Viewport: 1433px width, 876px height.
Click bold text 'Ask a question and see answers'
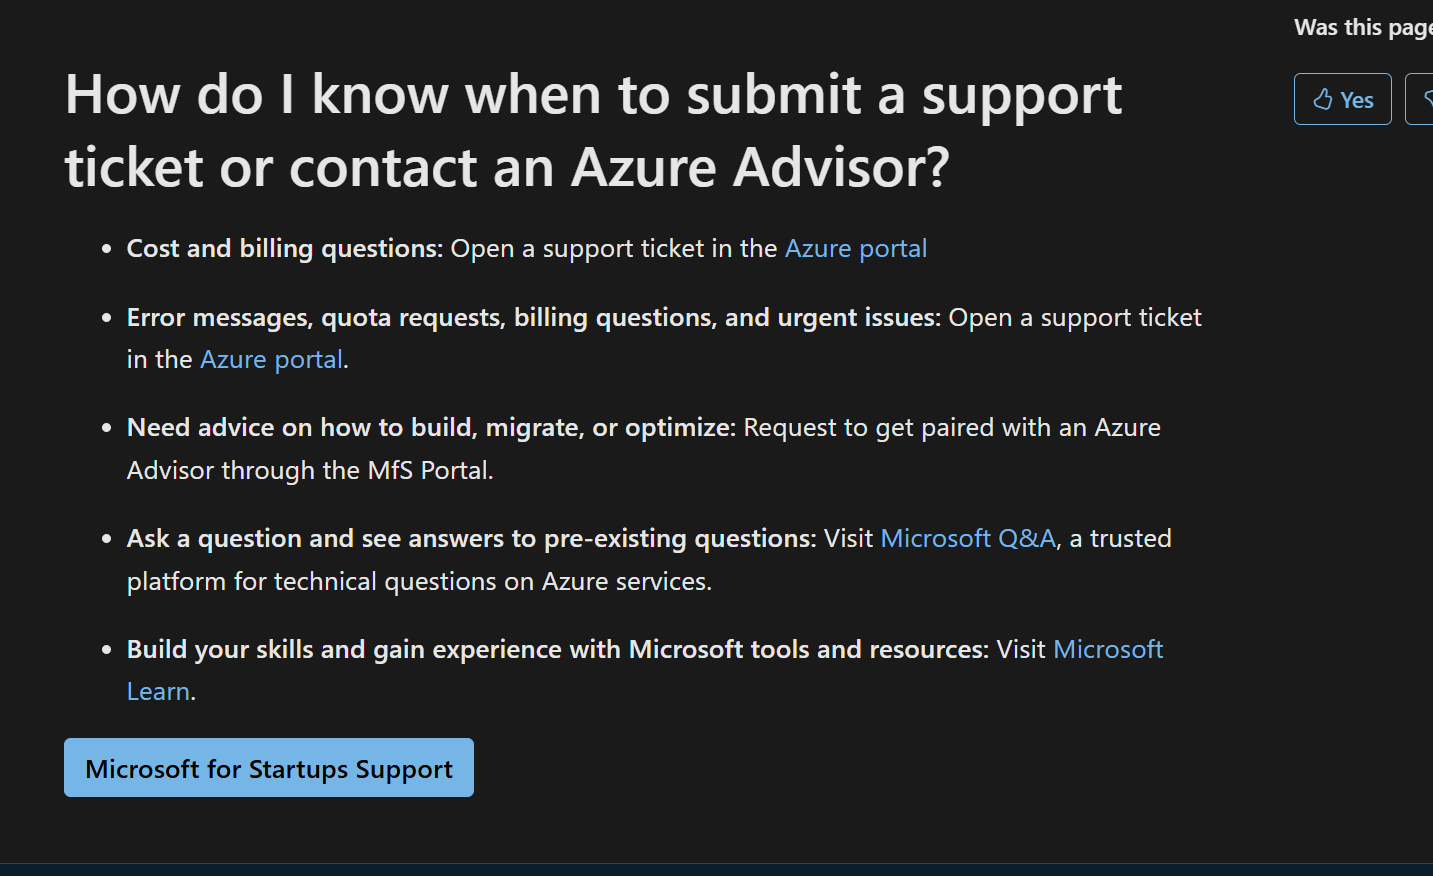[x=332, y=538]
